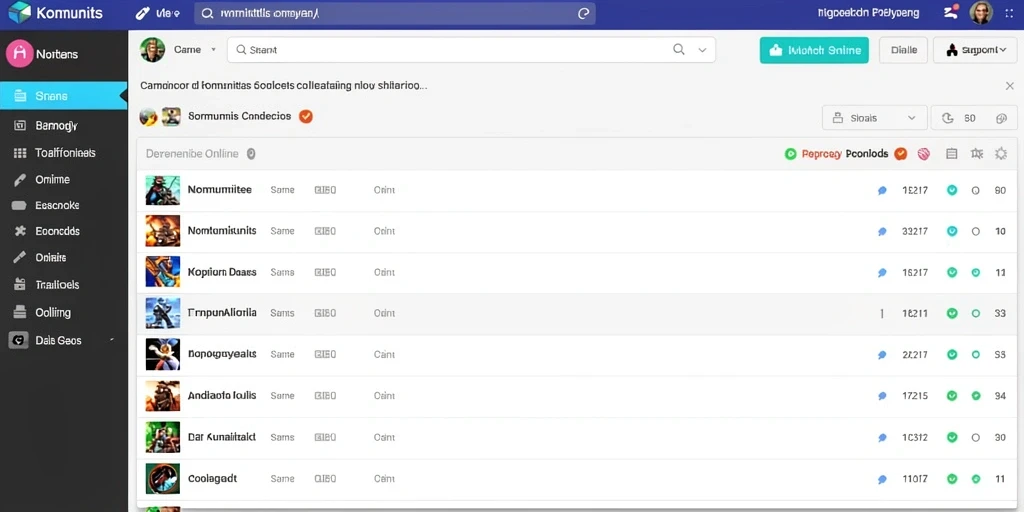The image size is (1024, 512).
Task: Expand the Sloais dropdown
Action: point(874,118)
